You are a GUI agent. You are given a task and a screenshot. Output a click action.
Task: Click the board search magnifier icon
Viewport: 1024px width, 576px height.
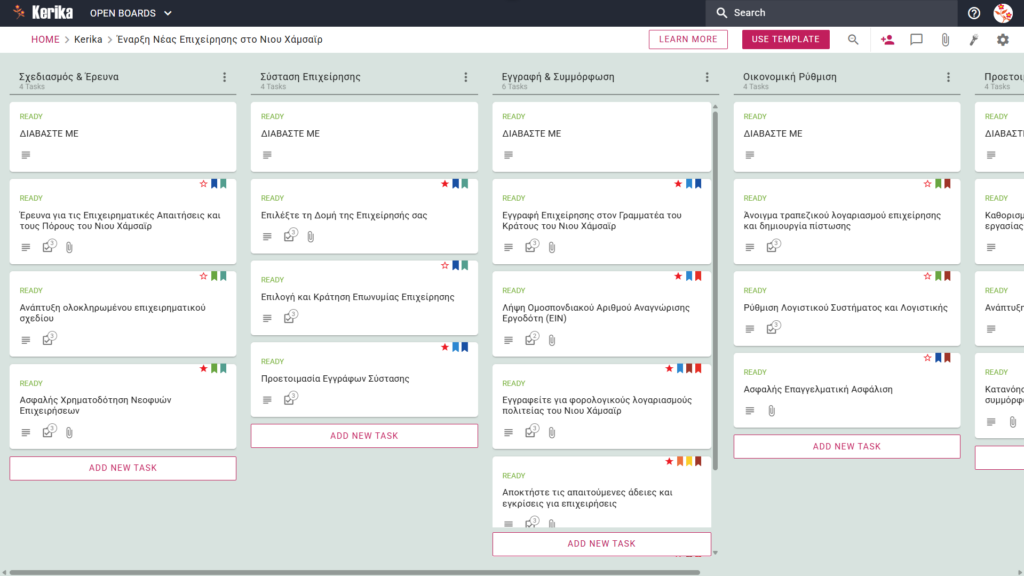click(853, 40)
